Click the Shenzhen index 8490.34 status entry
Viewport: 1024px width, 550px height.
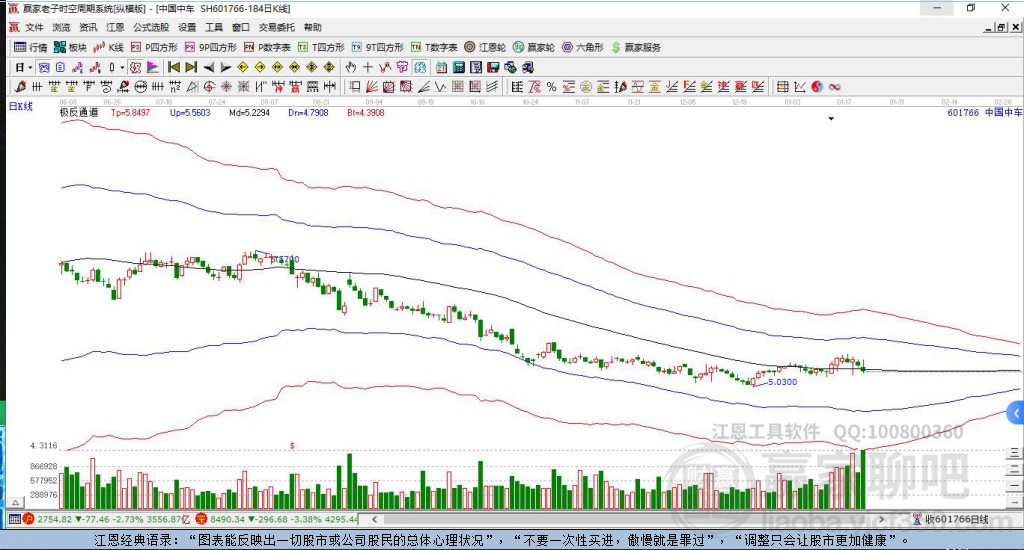(x=277, y=519)
